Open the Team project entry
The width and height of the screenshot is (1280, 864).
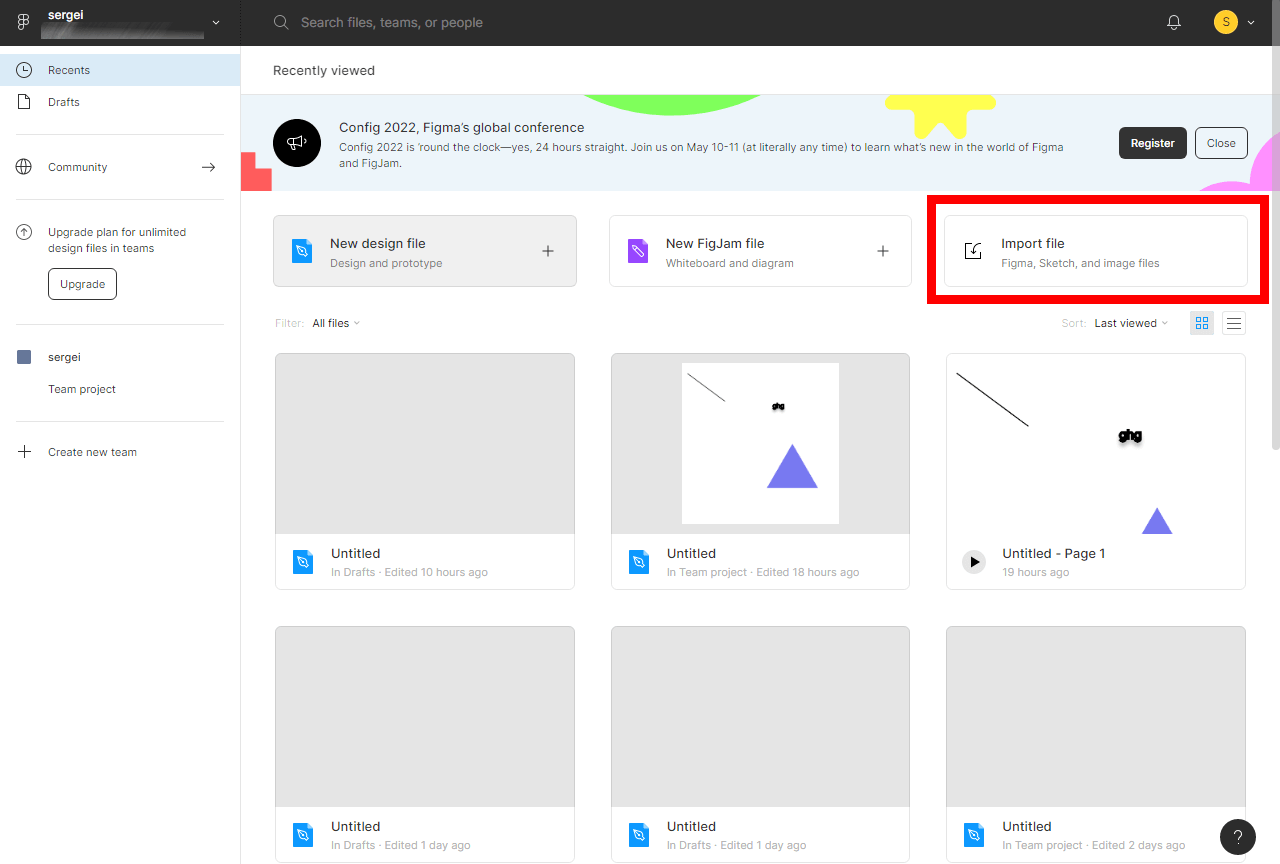[82, 389]
